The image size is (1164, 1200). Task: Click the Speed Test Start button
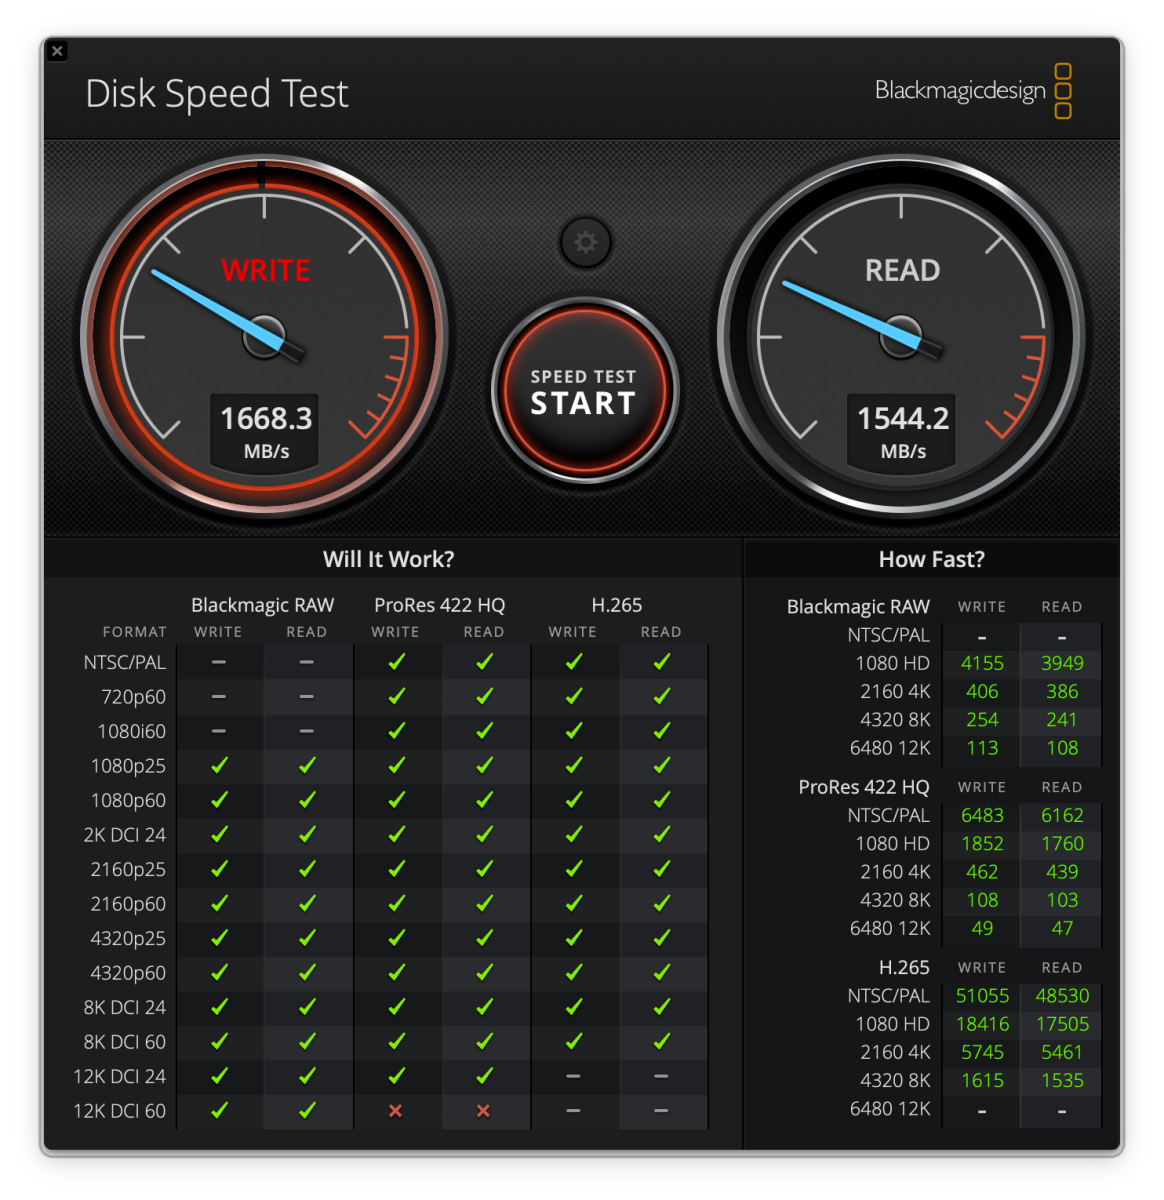(x=584, y=391)
